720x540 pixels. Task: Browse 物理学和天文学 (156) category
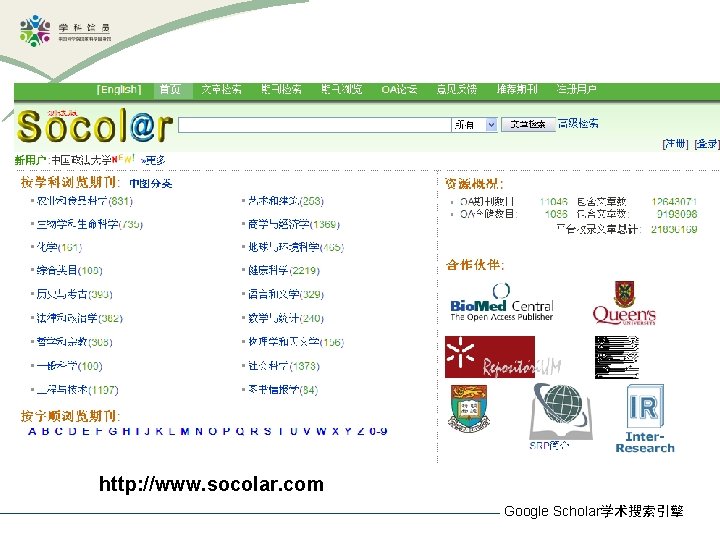[296, 342]
